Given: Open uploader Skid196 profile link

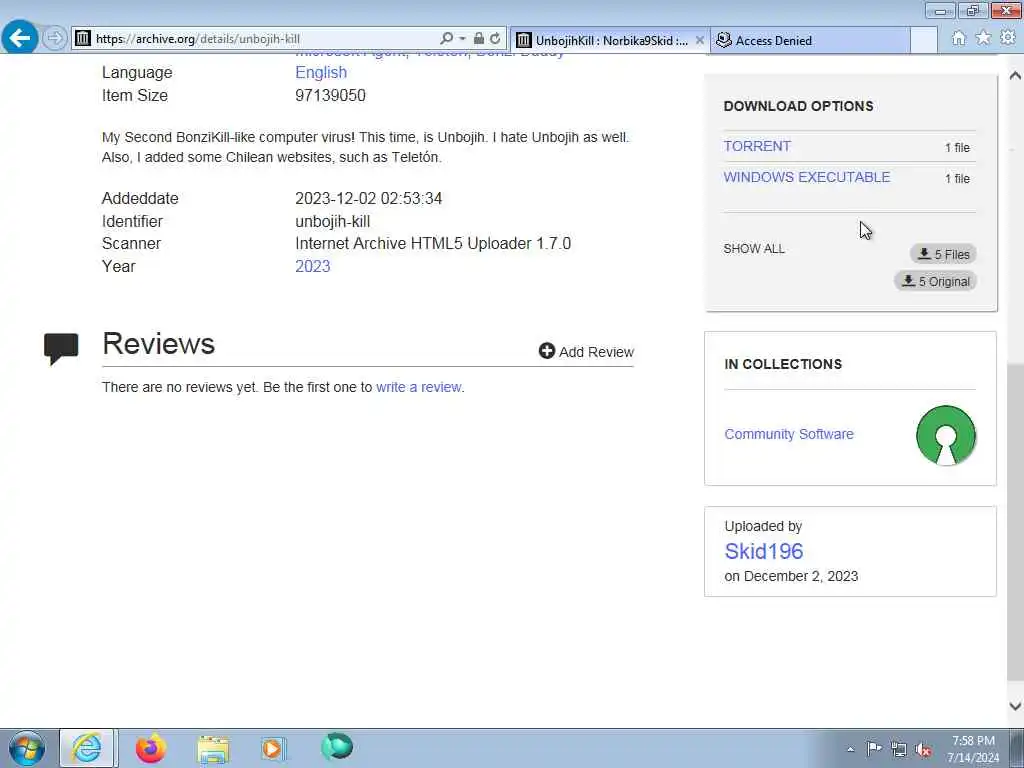Looking at the screenshot, I should coord(763,551).
